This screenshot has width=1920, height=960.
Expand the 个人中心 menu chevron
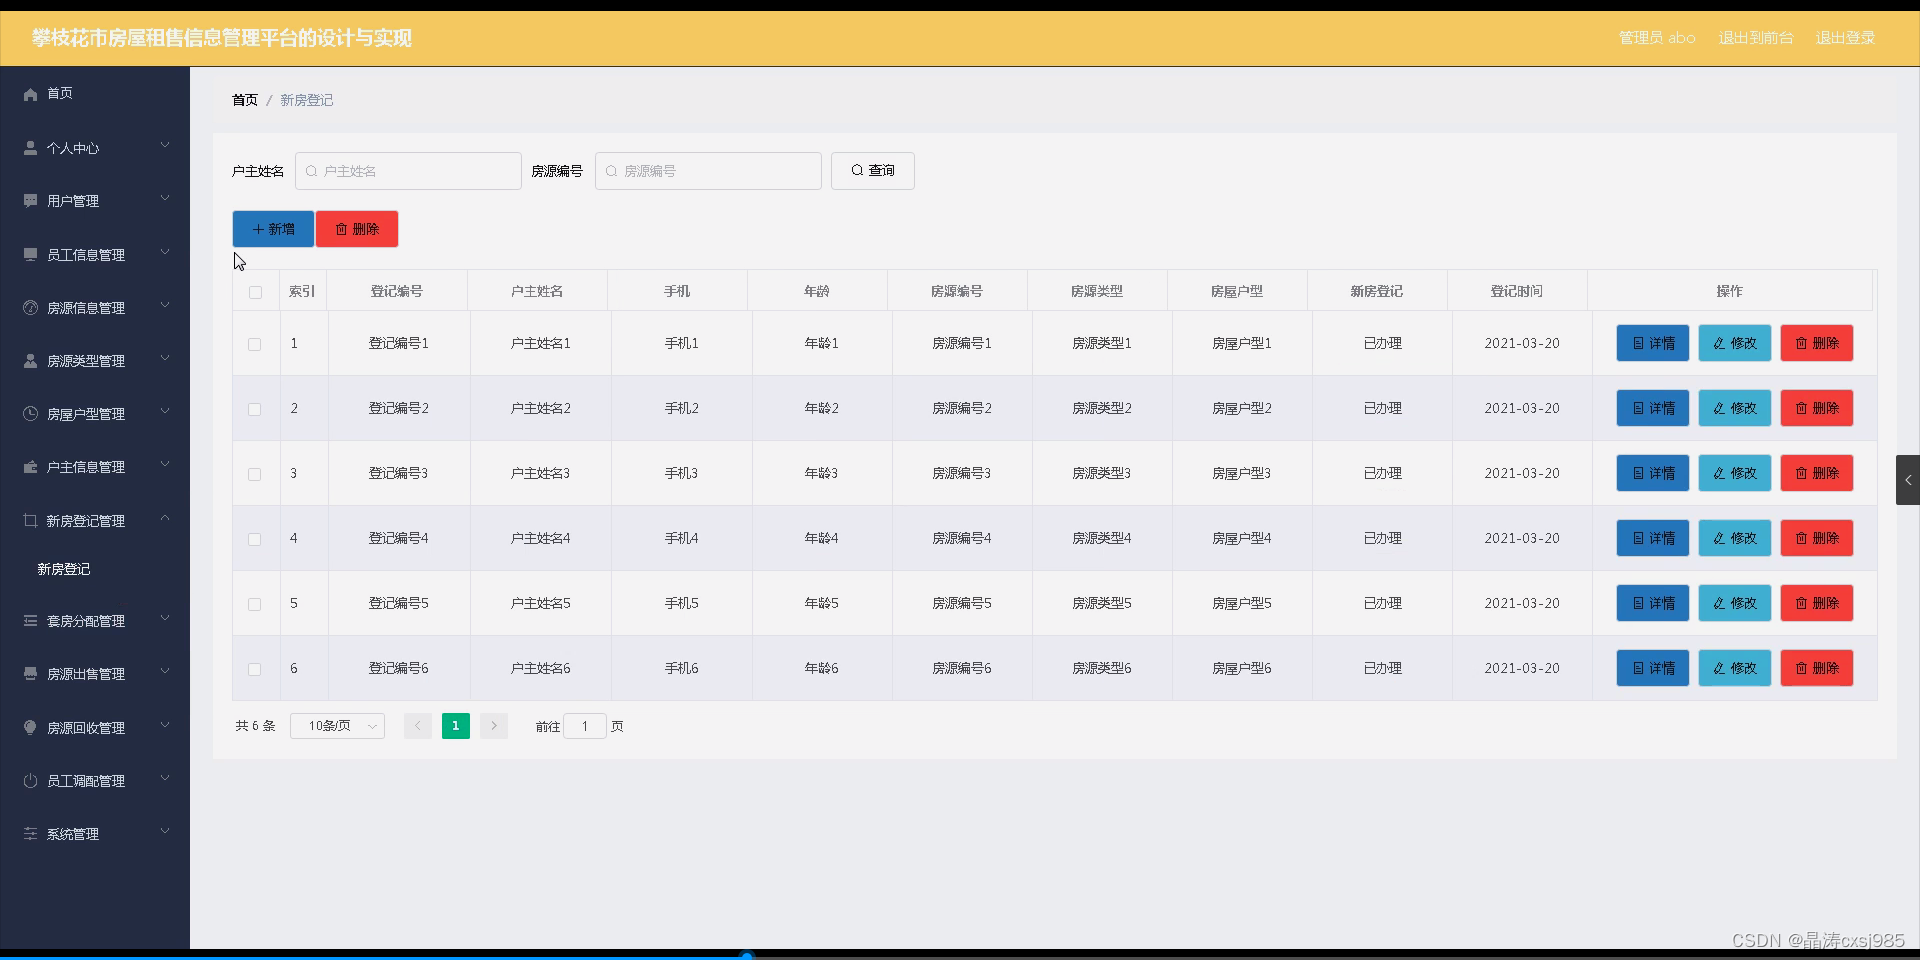pos(165,146)
